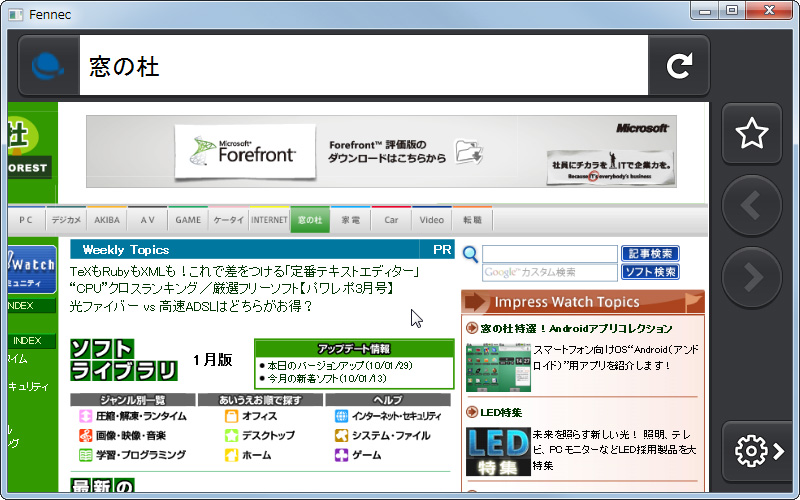Click the lower INDEX button in the sidebar
Image resolution: width=800 pixels, height=500 pixels.
[x=32, y=341]
